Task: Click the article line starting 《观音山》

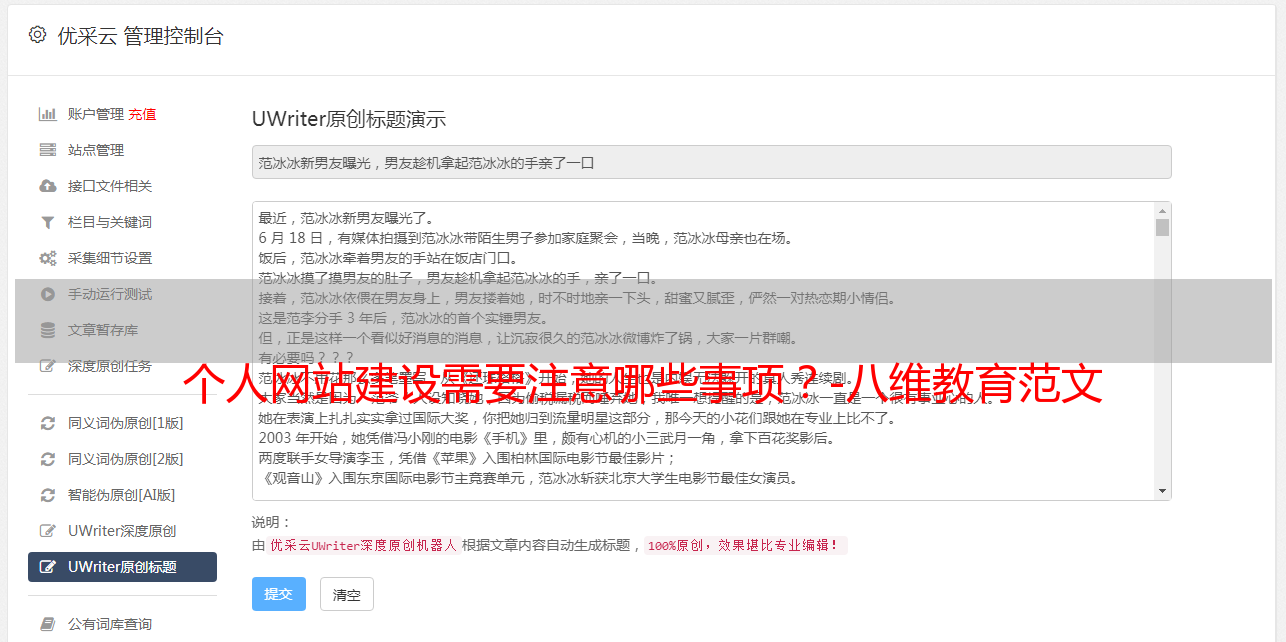Action: [528, 478]
